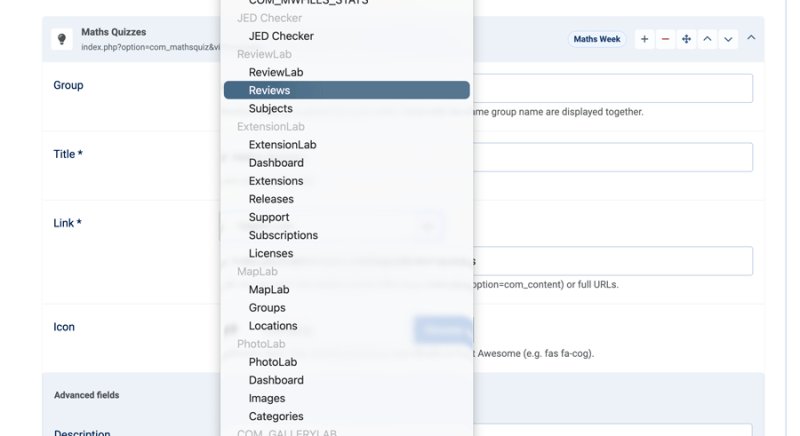Select Categories under PhotoLab

(346, 416)
